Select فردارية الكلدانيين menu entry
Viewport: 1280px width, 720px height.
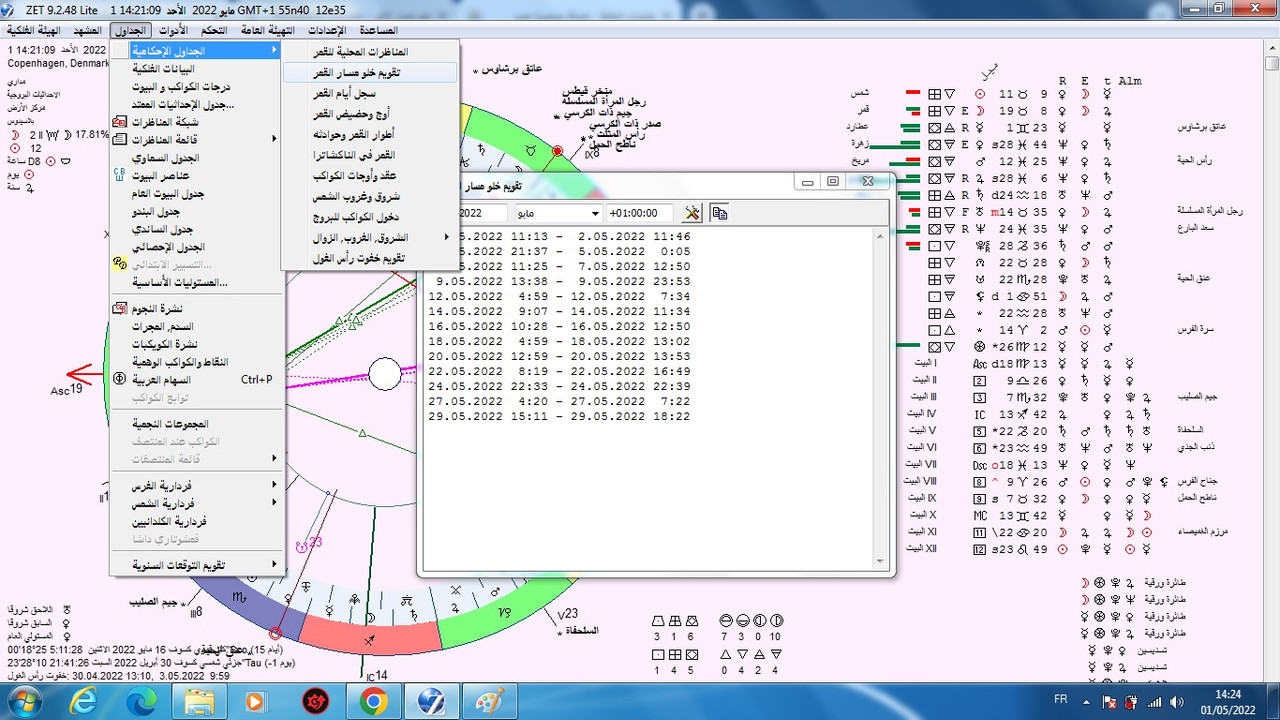tap(197, 522)
